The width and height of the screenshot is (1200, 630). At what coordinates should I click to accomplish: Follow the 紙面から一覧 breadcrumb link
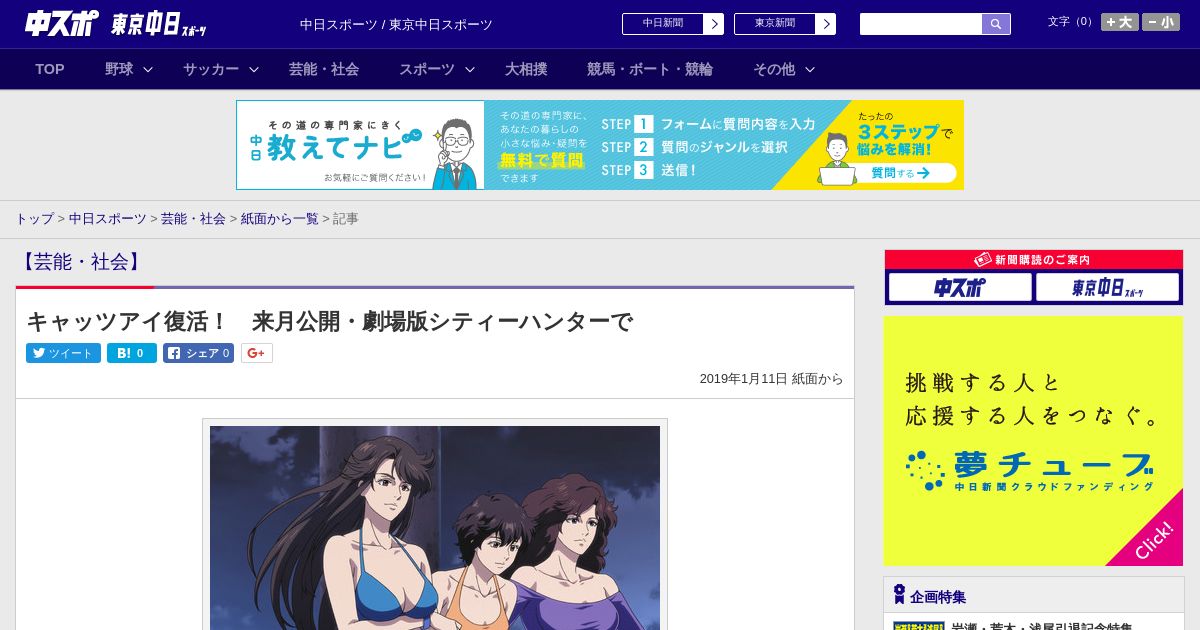279,218
